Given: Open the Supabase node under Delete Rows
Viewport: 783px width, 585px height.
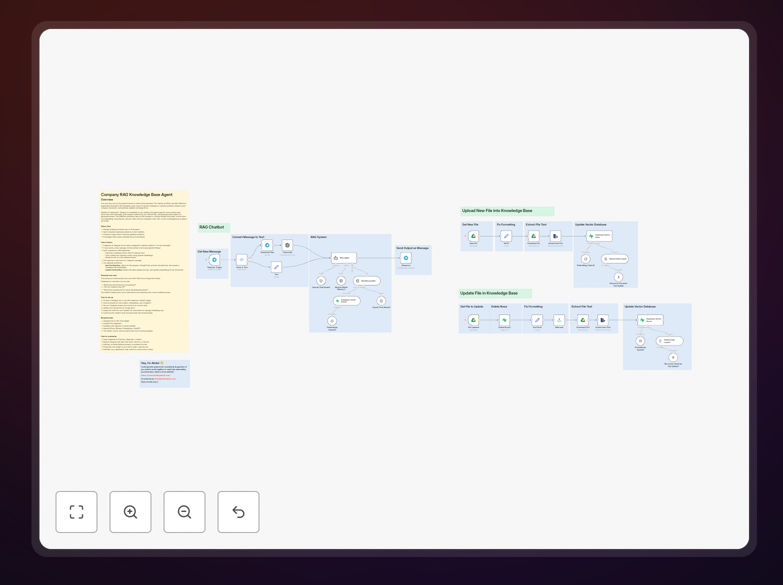Looking at the screenshot, I should [x=504, y=320].
